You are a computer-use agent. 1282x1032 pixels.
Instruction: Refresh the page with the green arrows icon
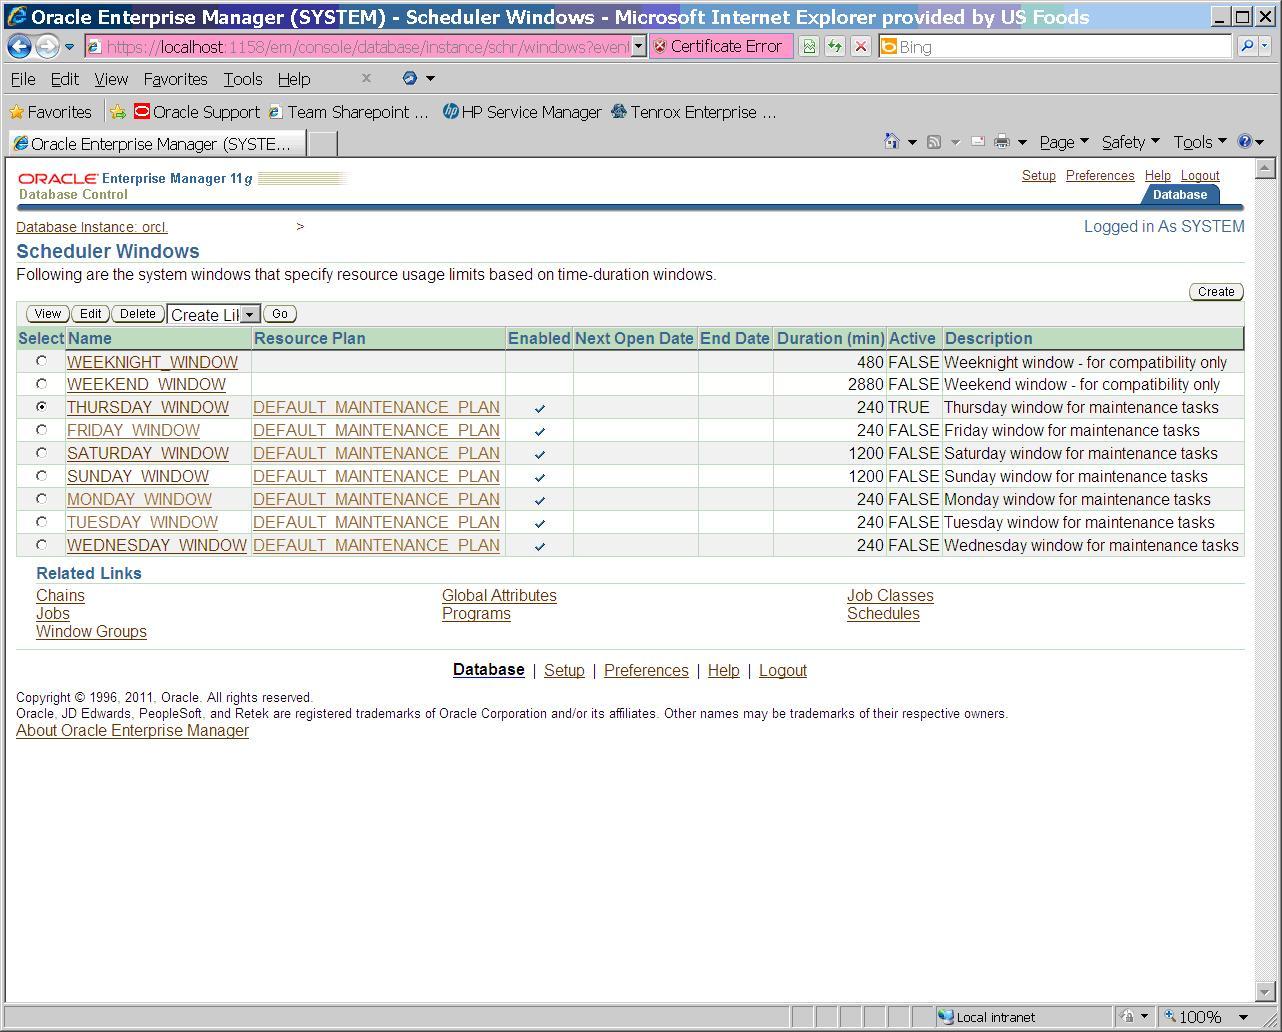835,46
